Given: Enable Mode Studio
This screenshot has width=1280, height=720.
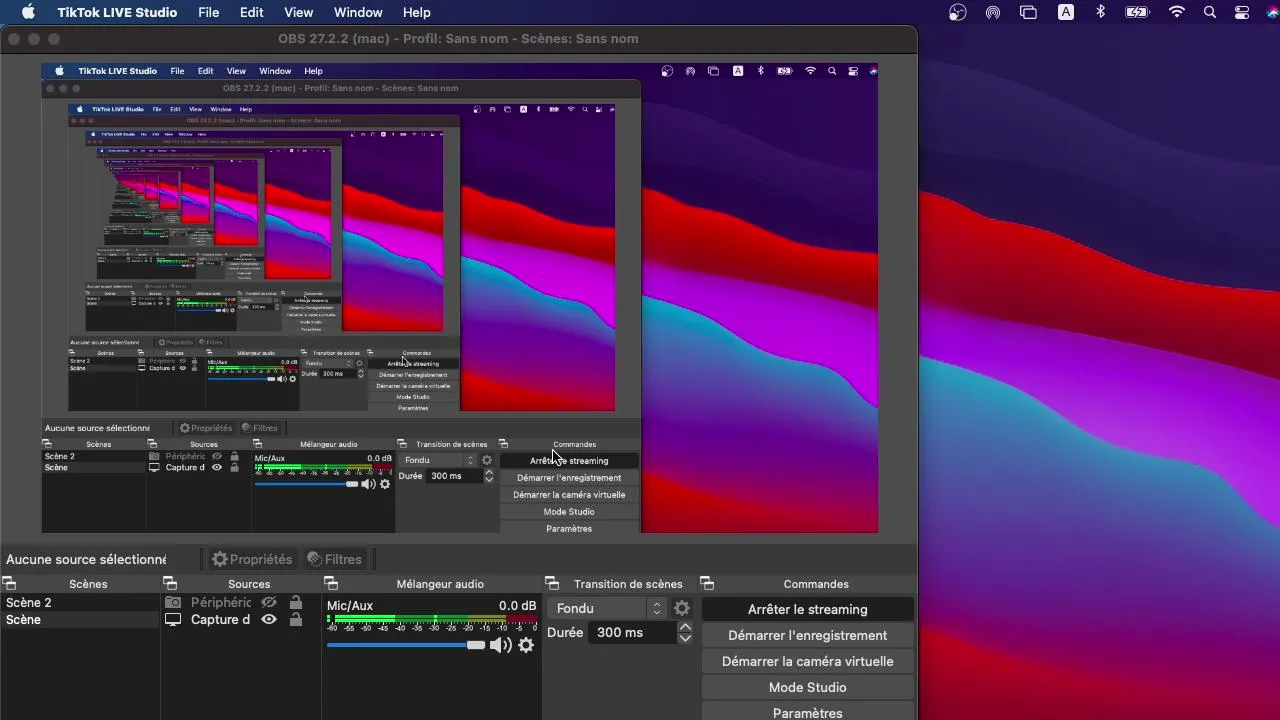Looking at the screenshot, I should tap(808, 687).
